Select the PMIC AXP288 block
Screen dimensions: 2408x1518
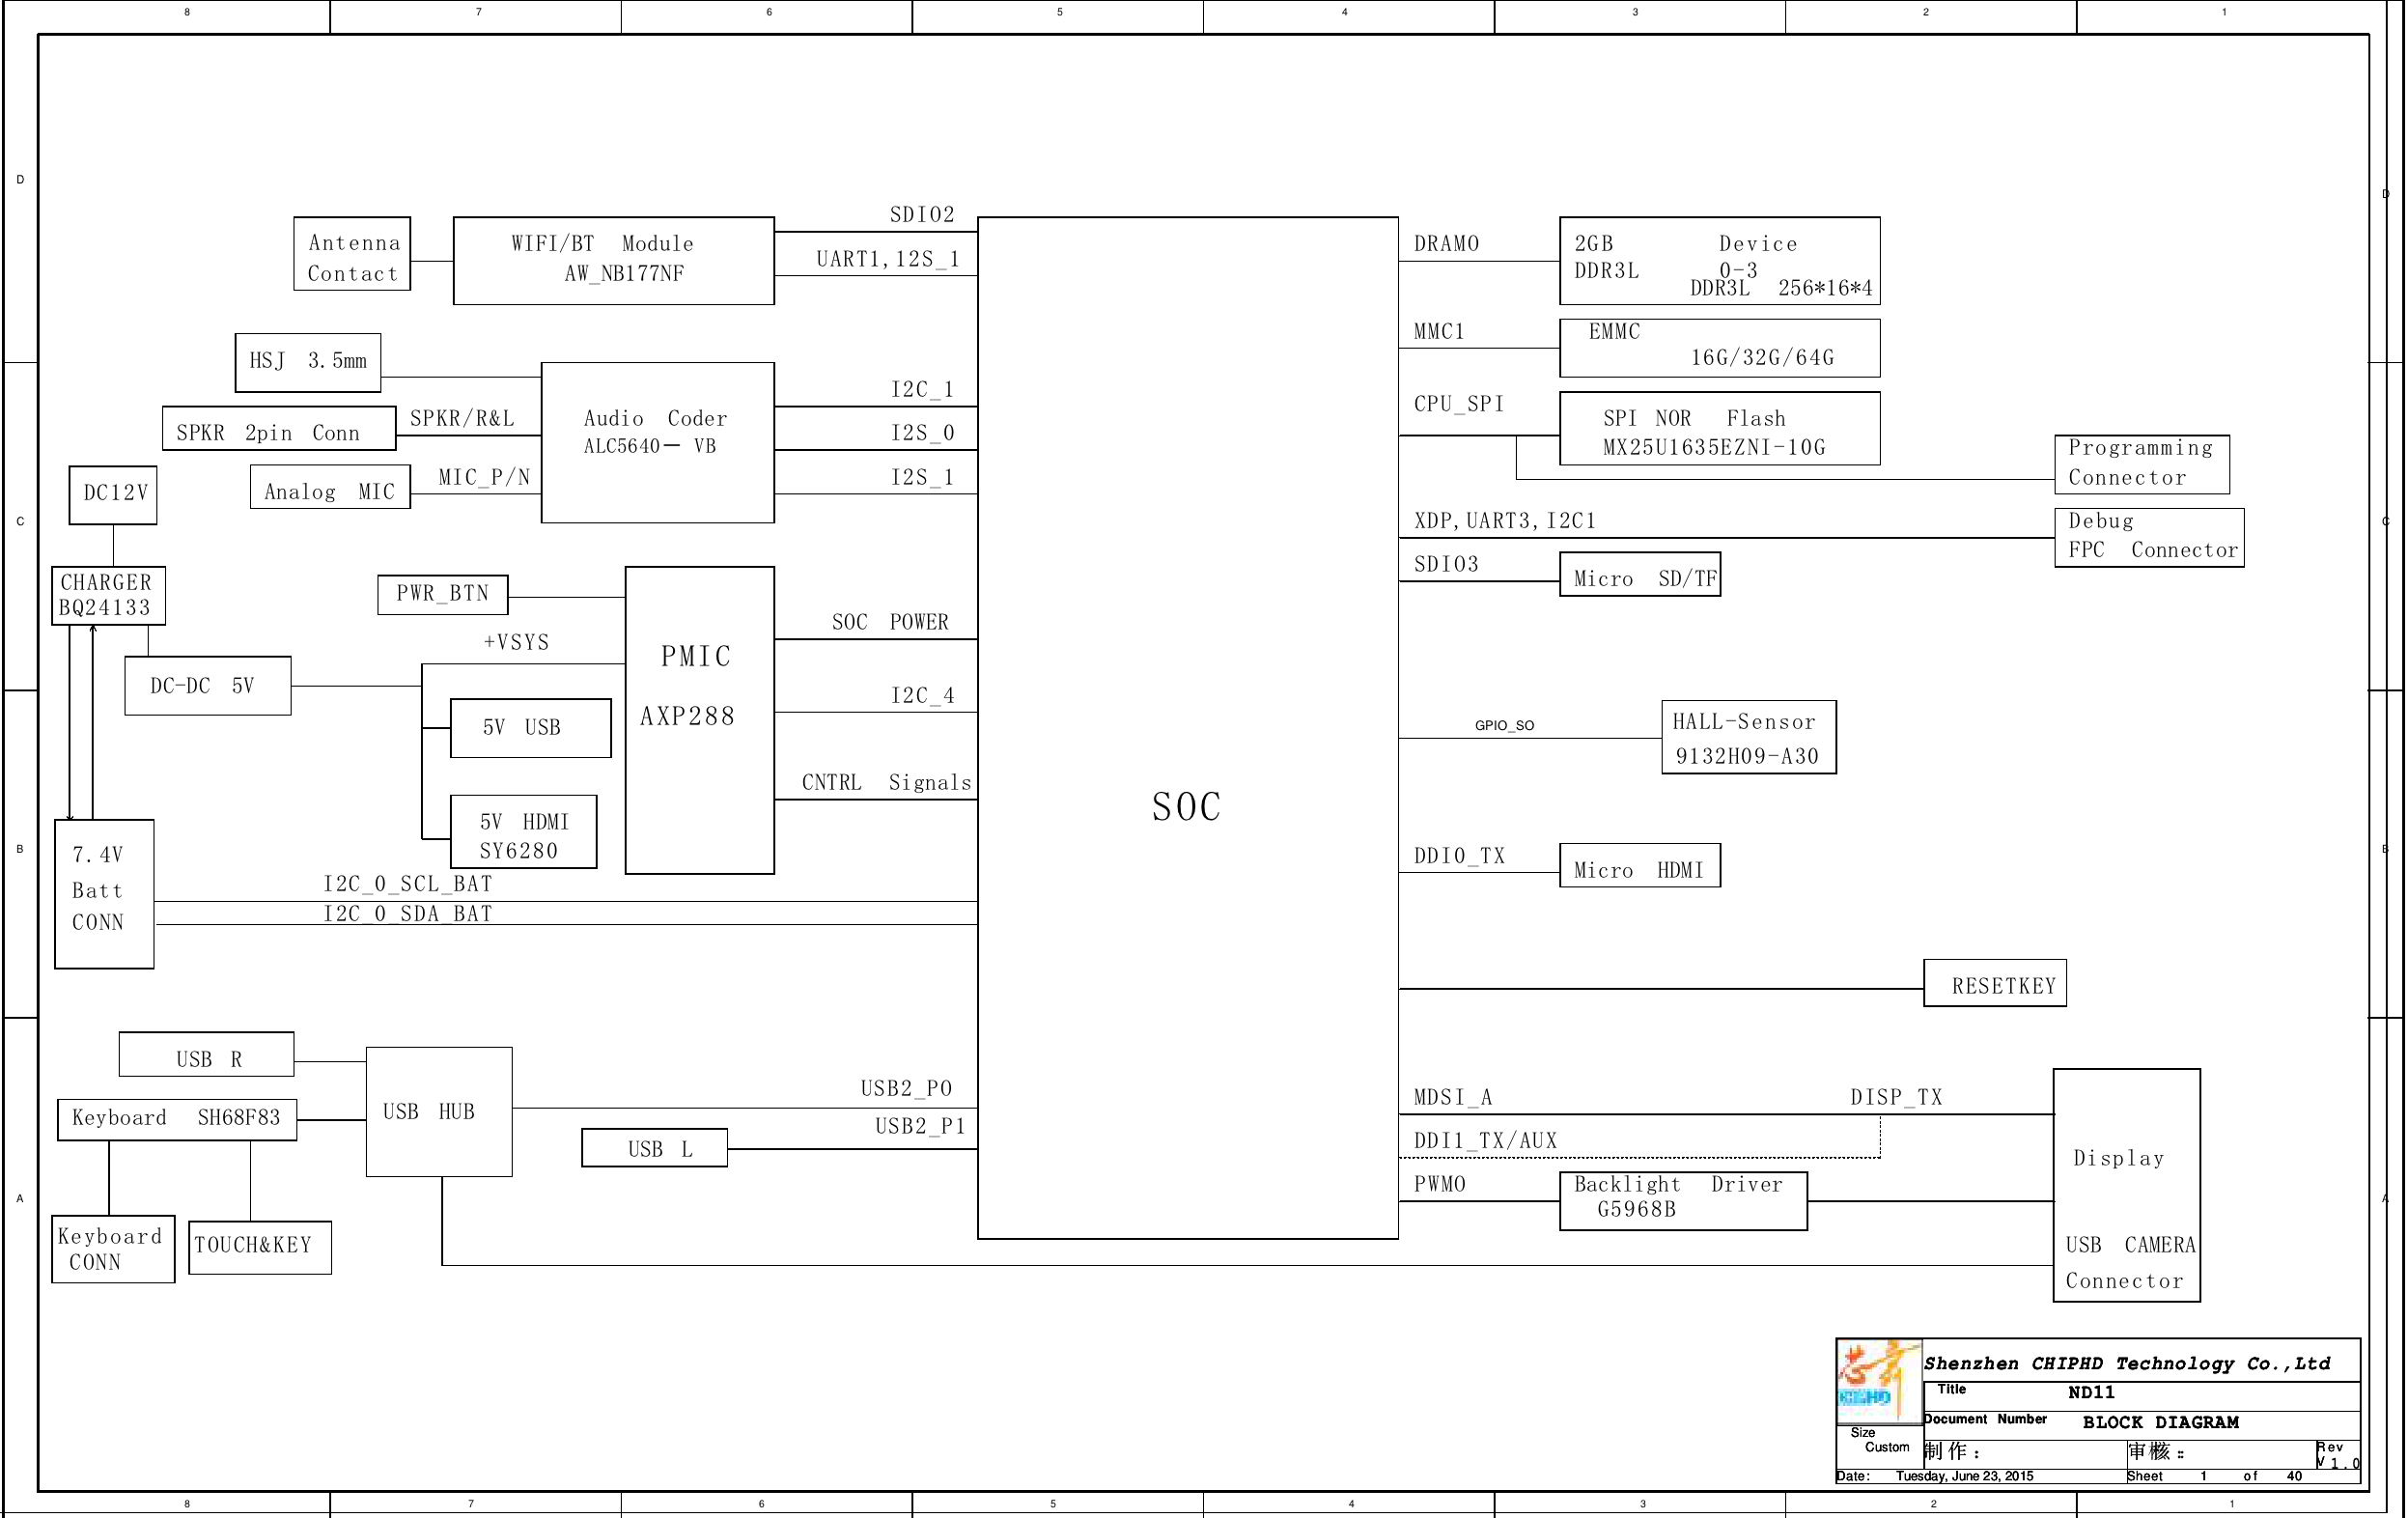699,720
